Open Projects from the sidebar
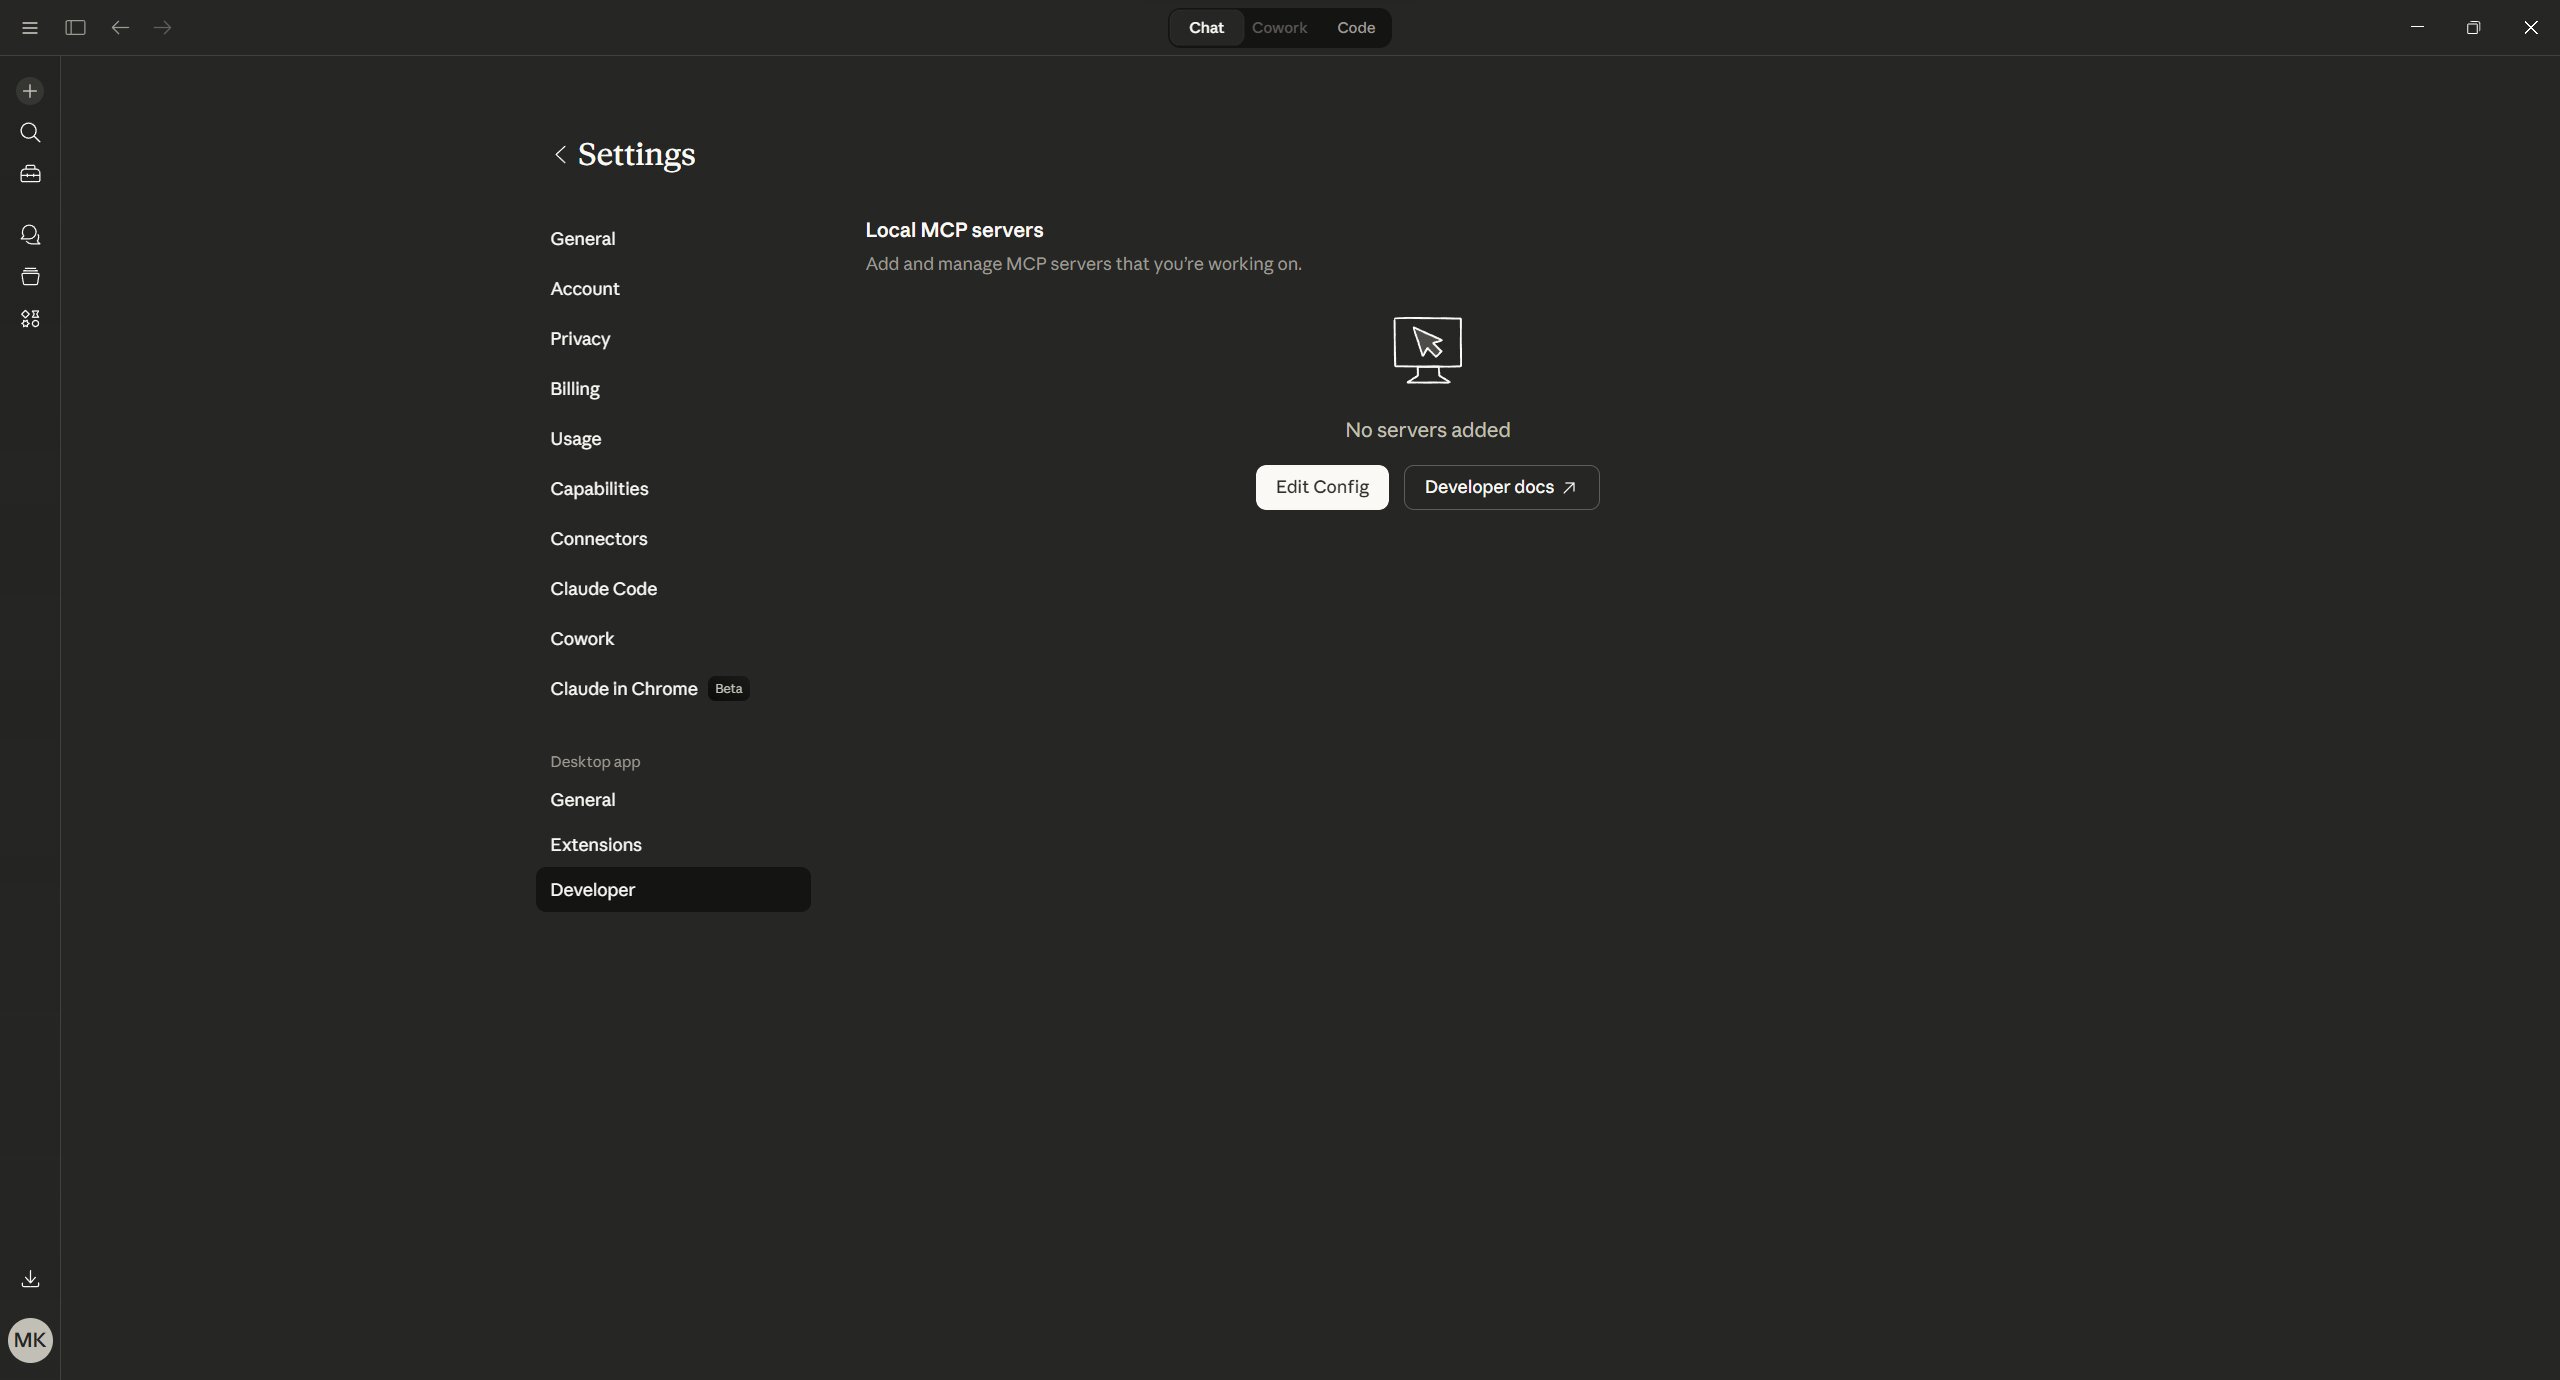The width and height of the screenshot is (2560, 1380). pyautogui.click(x=30, y=173)
